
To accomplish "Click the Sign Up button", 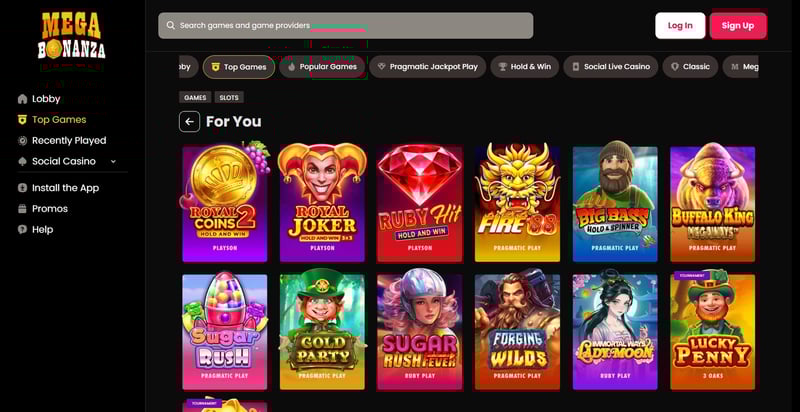I will (x=738, y=25).
